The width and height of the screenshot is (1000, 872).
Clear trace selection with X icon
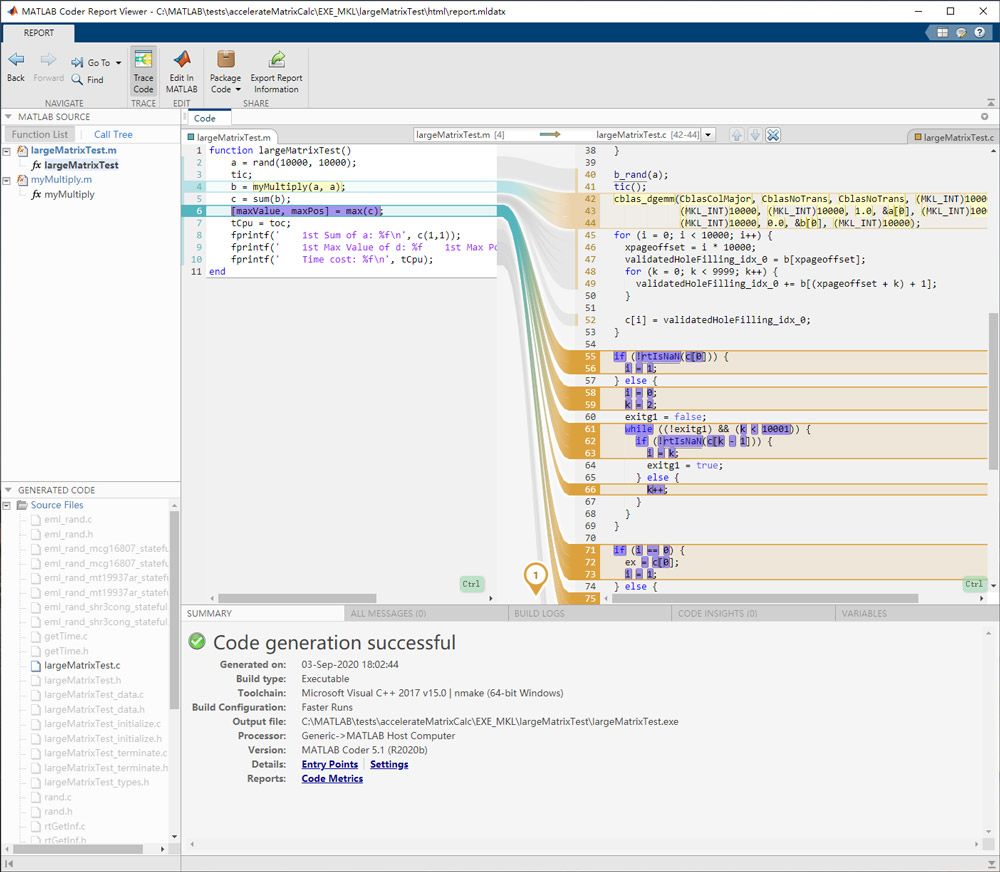tap(773, 135)
